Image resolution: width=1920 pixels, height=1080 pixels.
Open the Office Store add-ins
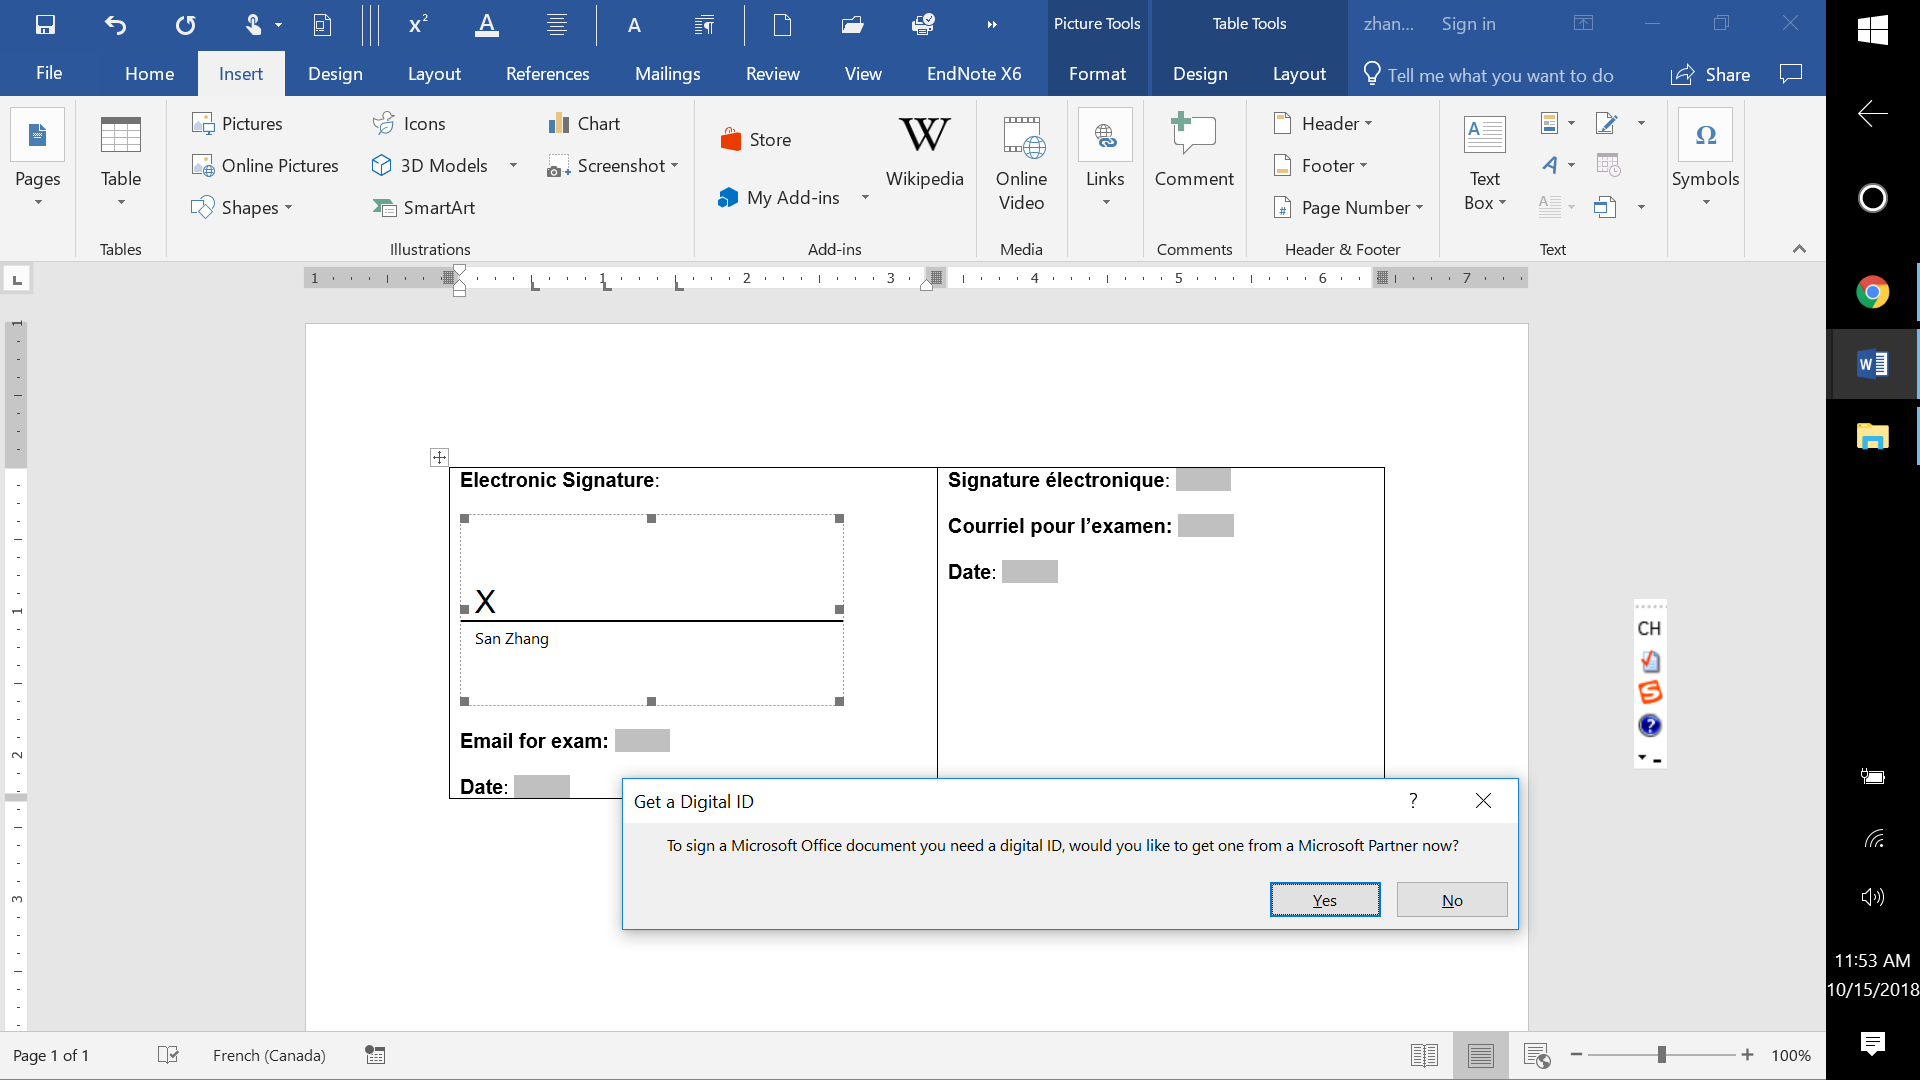[756, 140]
